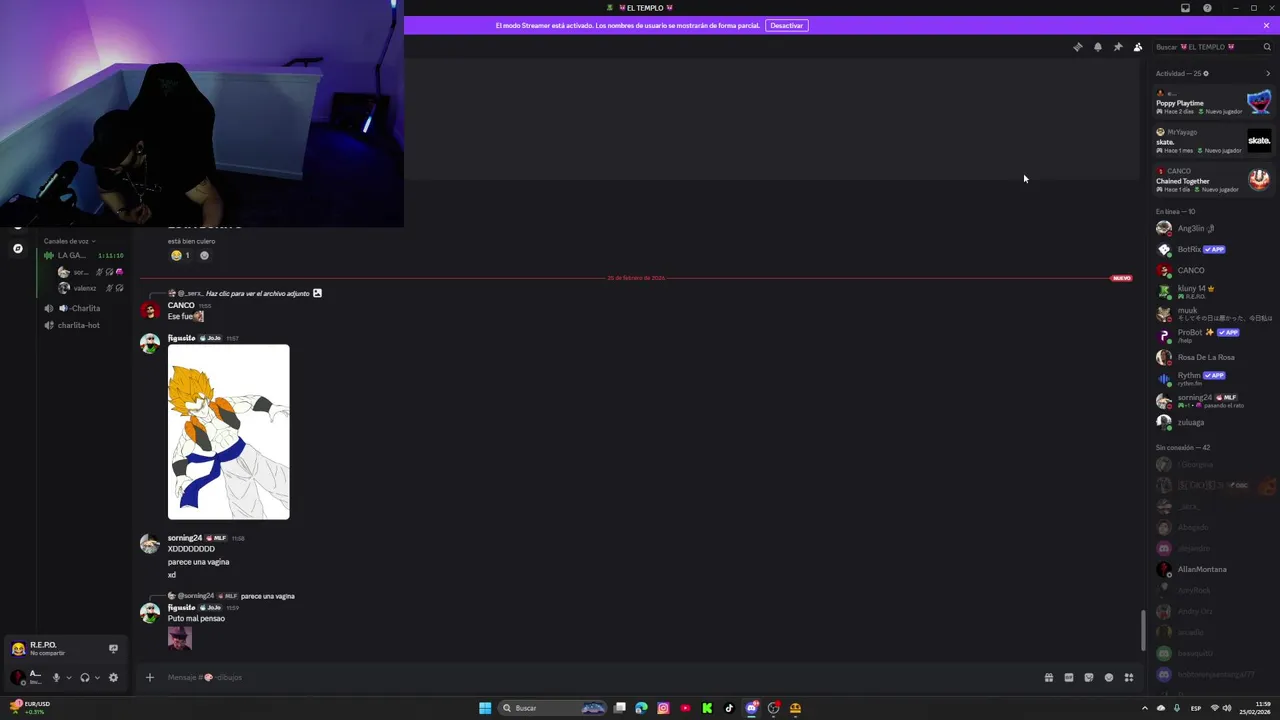This screenshot has width=1280, height=720.
Task: Select ProBot app in member list
Action: (x=1213, y=335)
